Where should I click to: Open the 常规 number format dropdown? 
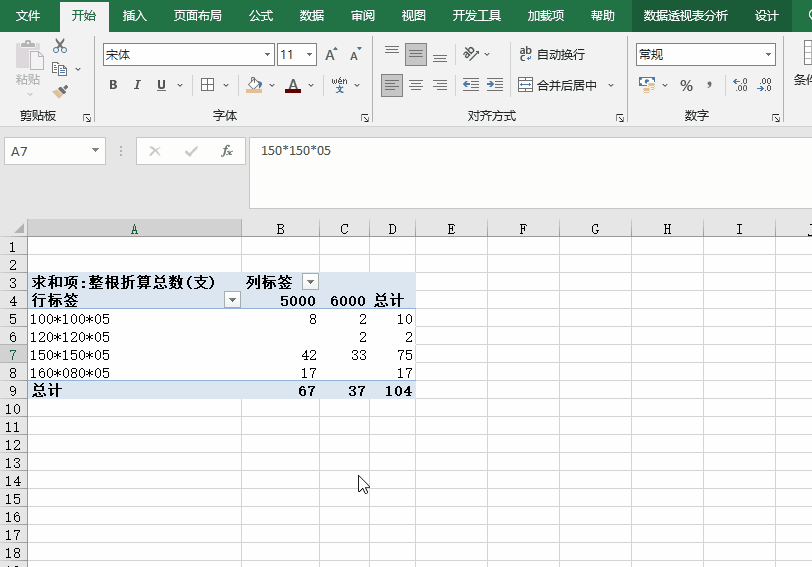click(768, 54)
